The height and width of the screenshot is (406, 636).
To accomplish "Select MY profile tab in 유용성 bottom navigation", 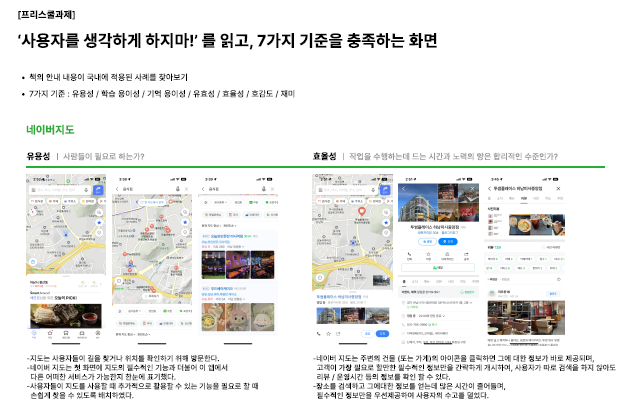I will [x=98, y=334].
